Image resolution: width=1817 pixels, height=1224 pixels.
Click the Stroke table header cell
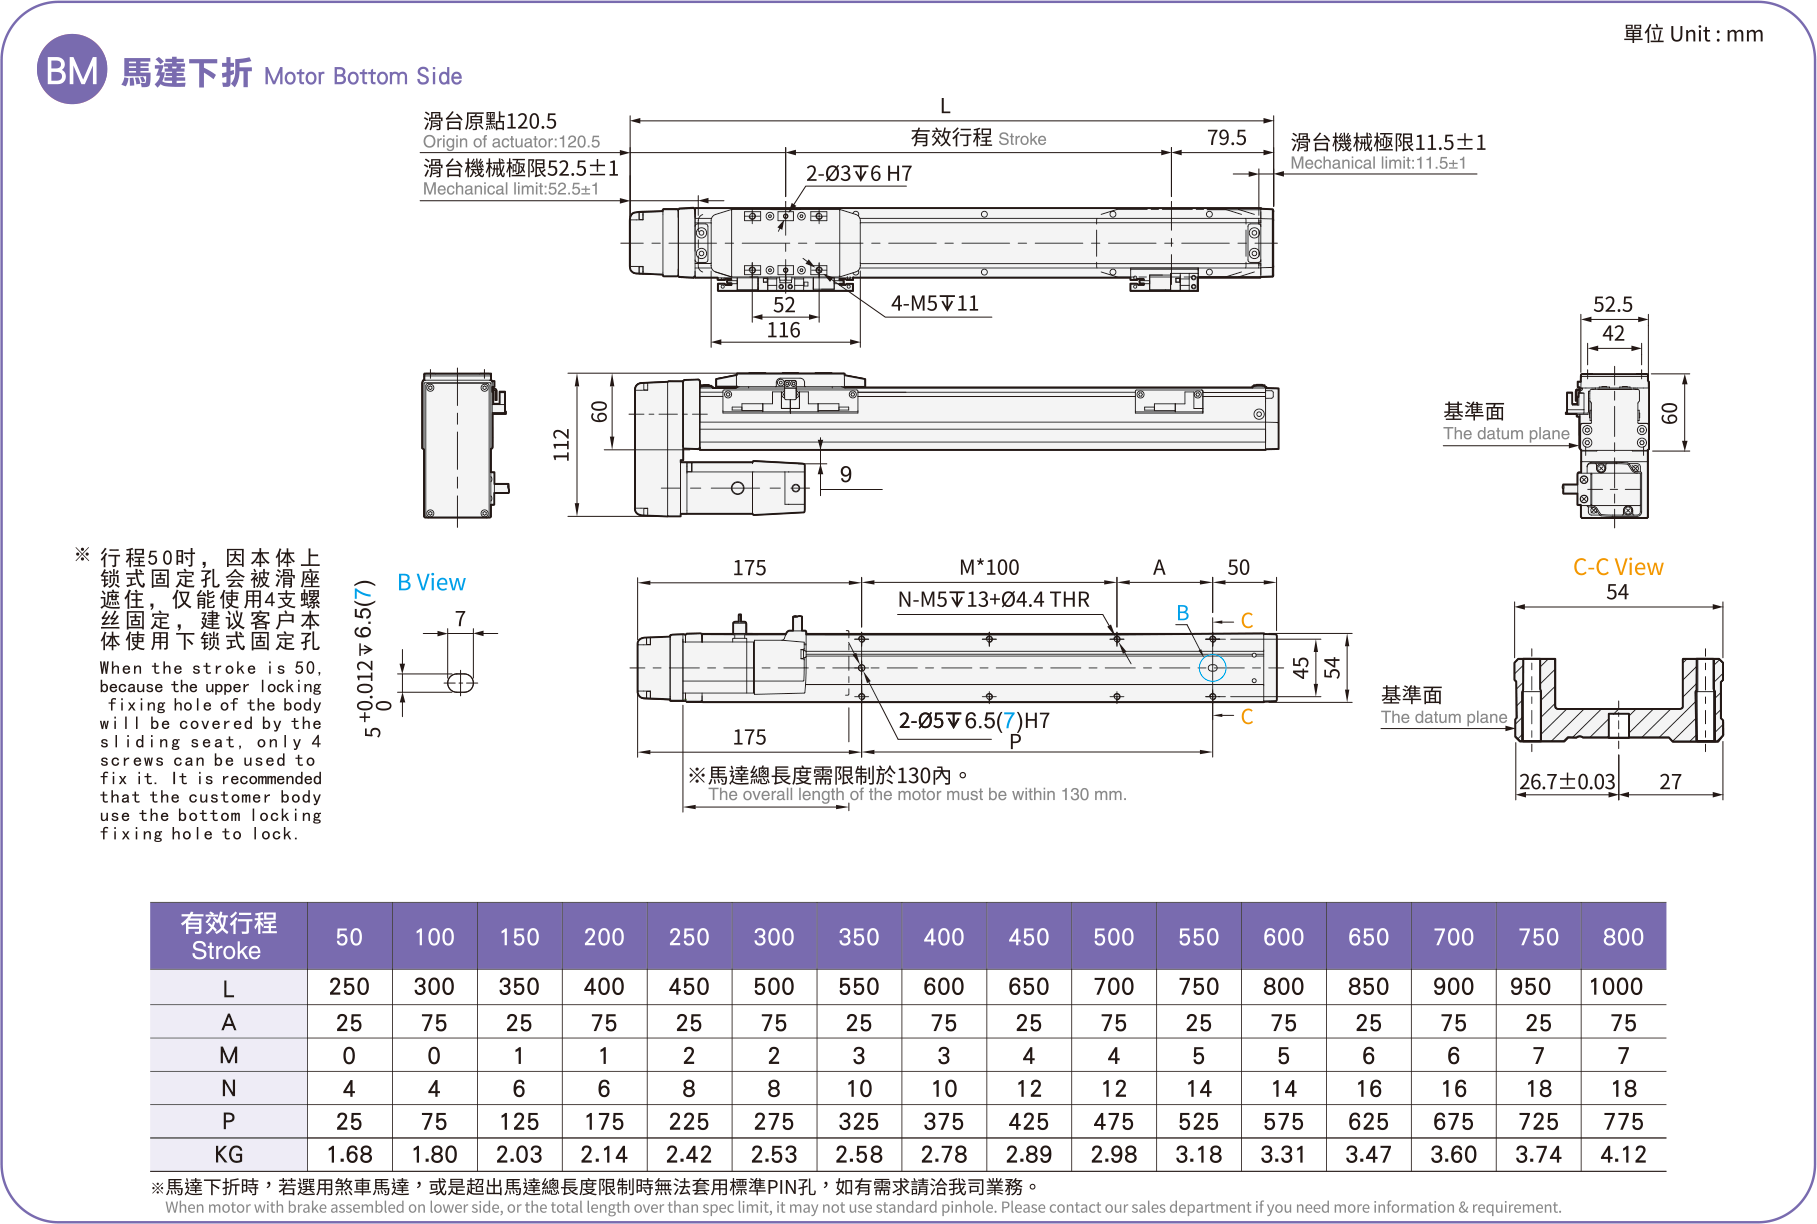pos(228,936)
